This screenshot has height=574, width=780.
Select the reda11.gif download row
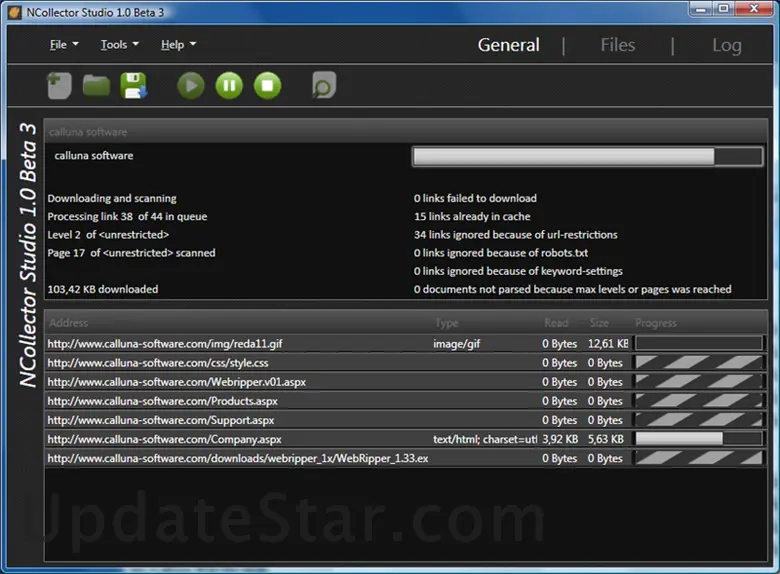click(x=405, y=343)
